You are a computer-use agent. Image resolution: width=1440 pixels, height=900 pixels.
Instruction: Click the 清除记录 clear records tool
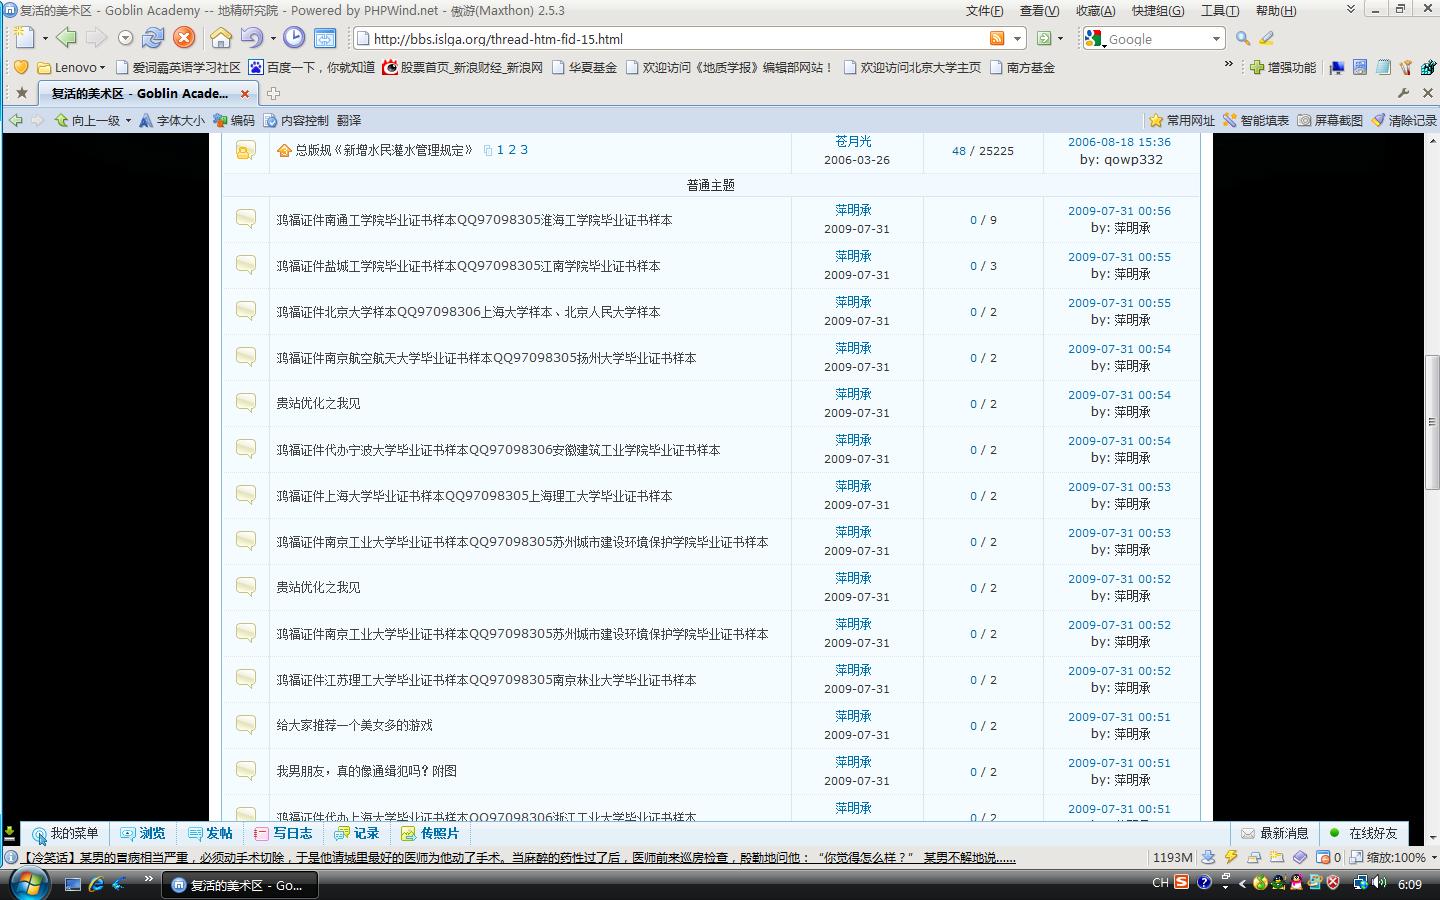pyautogui.click(x=1404, y=120)
